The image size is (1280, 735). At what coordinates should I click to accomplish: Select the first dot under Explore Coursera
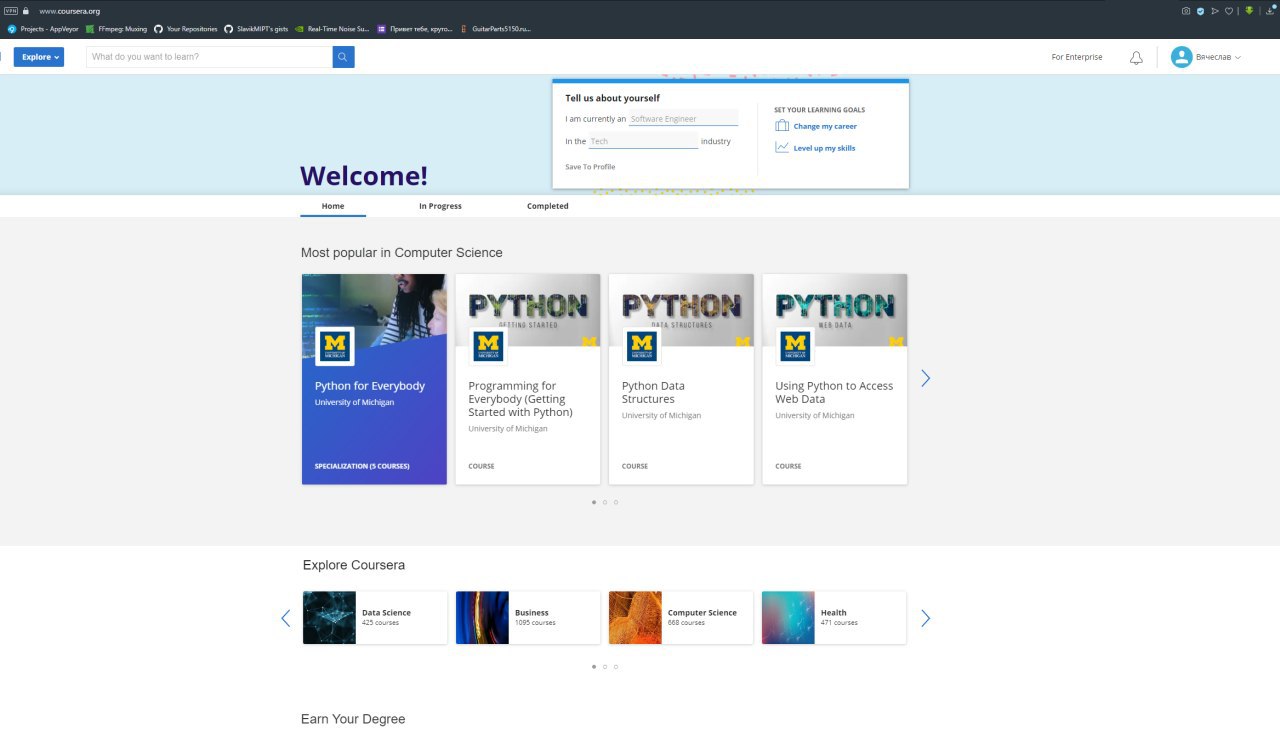[594, 666]
